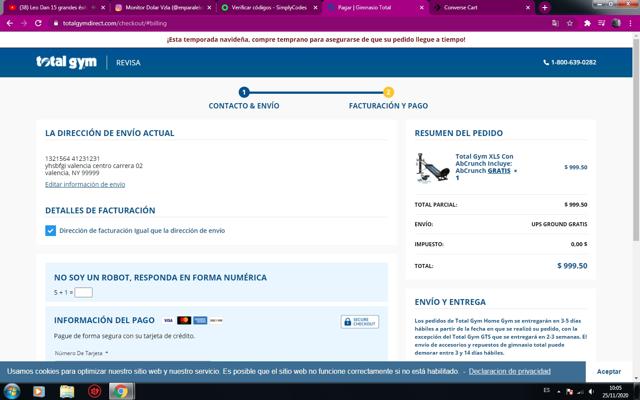Image resolution: width=640 pixels, height=400 pixels.
Task: Click the Secure Checkout lock badge
Action: point(360,322)
